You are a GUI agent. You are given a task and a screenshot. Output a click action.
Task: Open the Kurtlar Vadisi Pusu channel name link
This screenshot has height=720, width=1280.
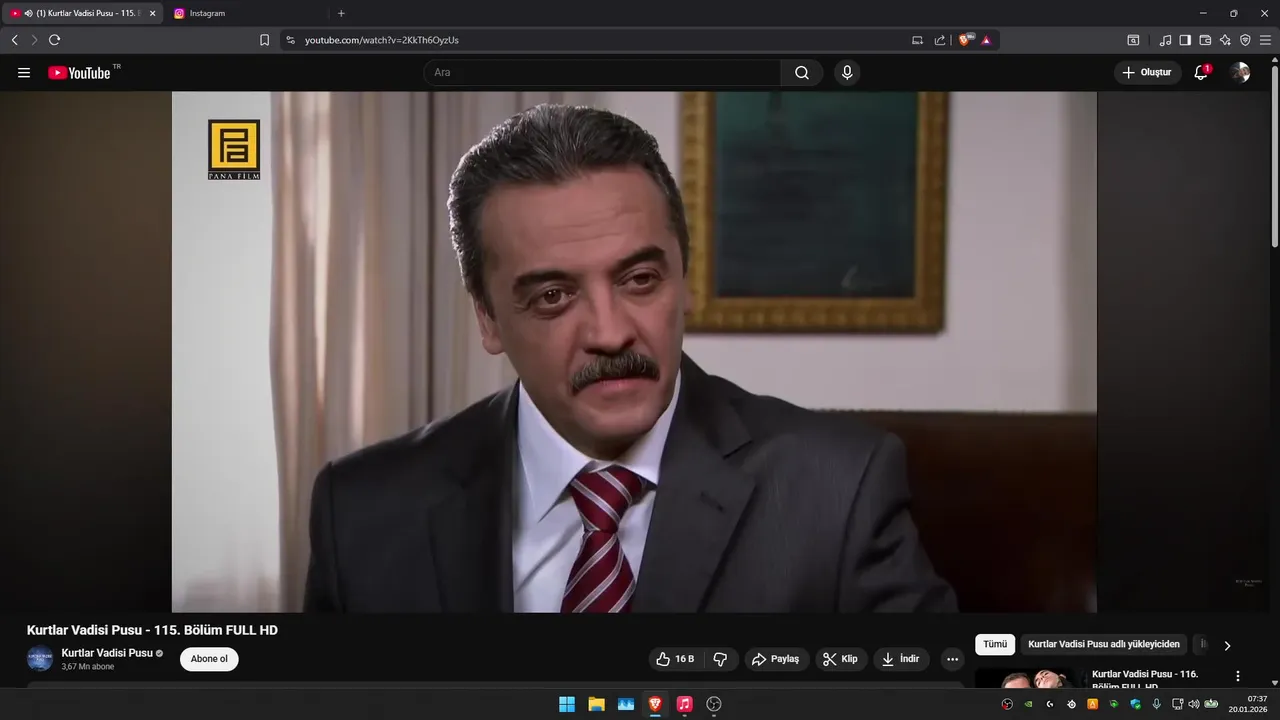click(107, 653)
